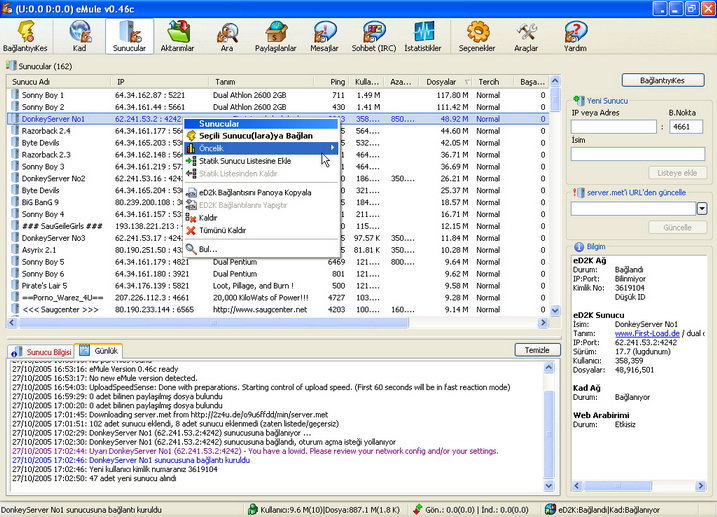Viewport: 717px width, 517px height.
Task: Click the Bul magnifier icon
Action: [191, 249]
